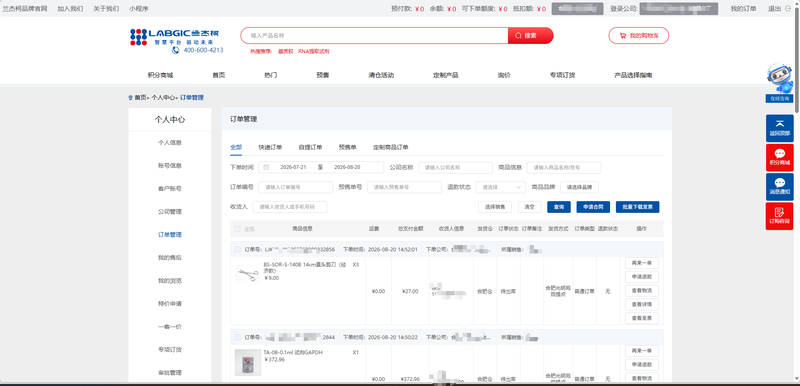Open the 选择销售 salesperson selector

point(494,207)
